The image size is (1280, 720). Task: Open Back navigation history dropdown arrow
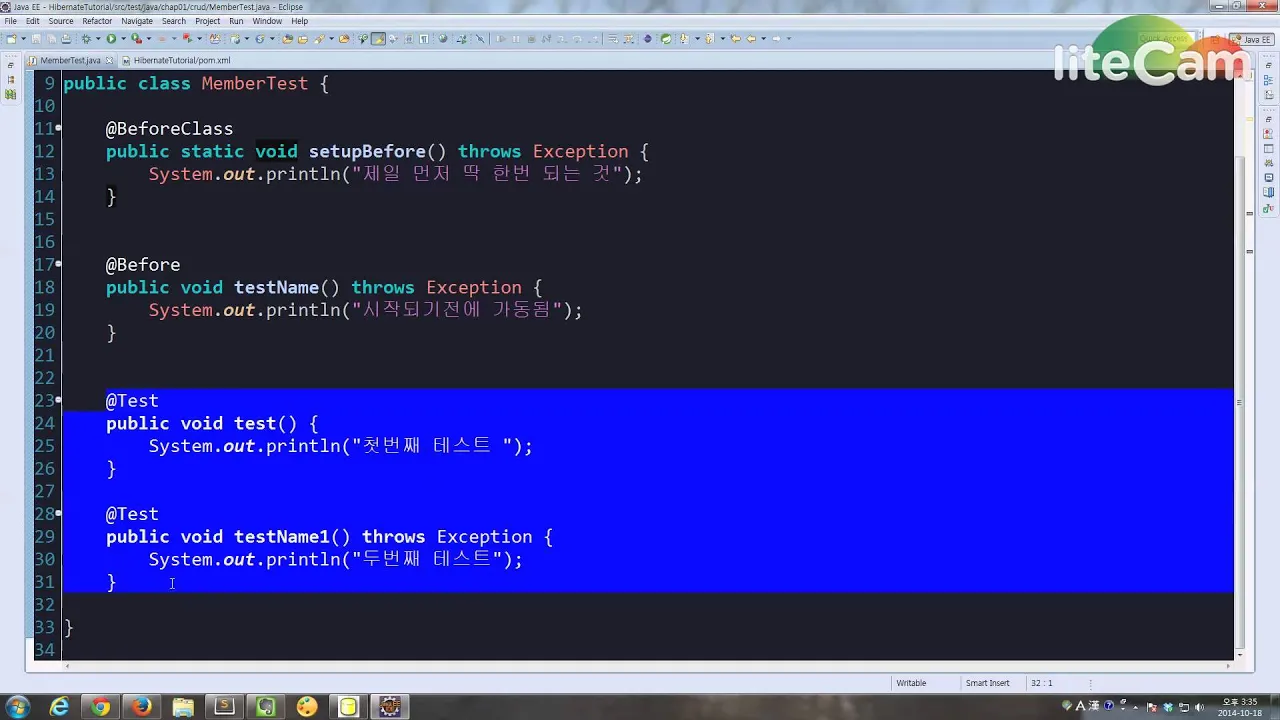(x=763, y=39)
